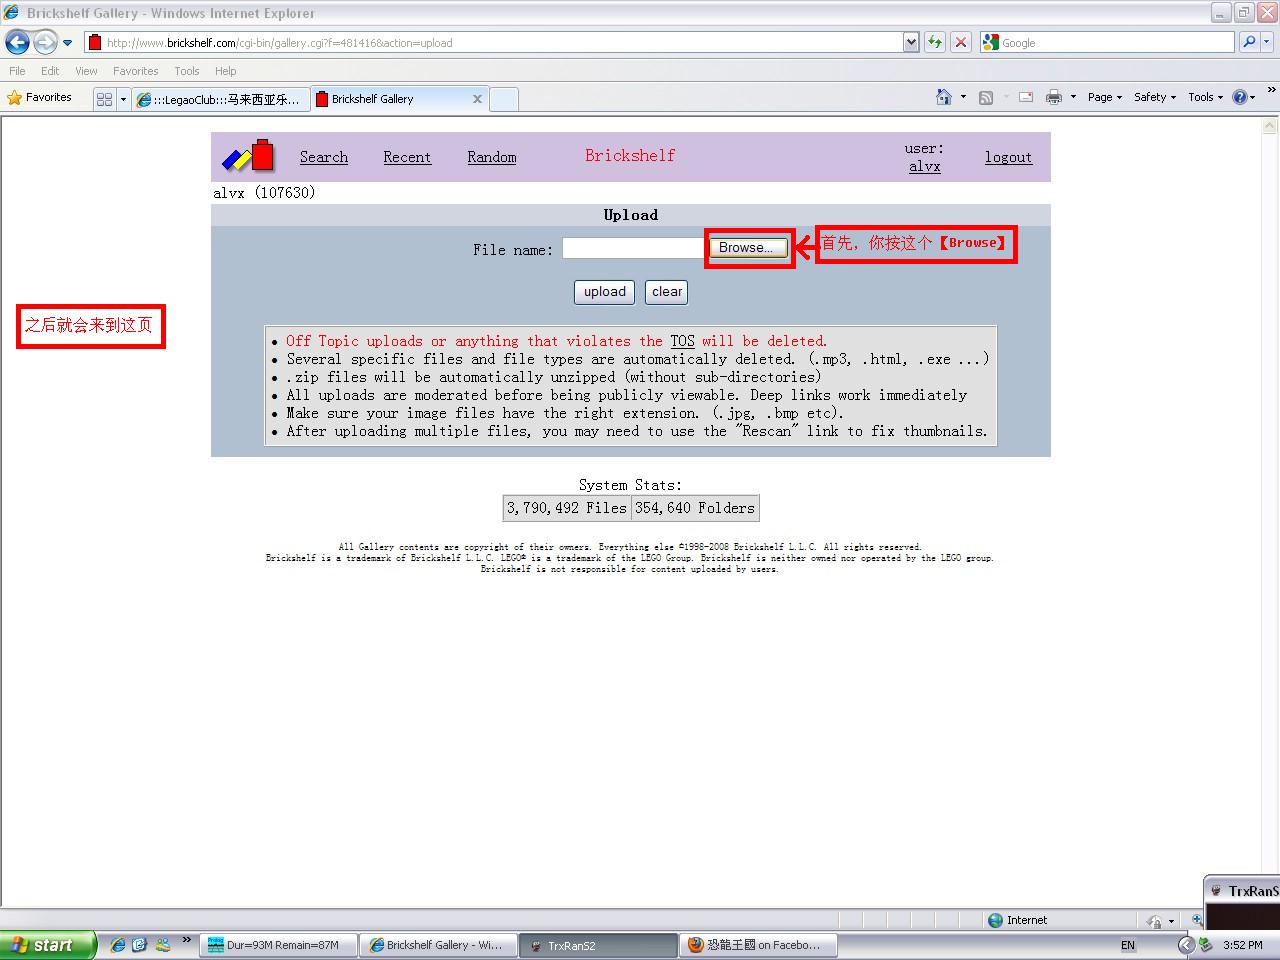Click the blue Help question icon
This screenshot has height=960, width=1280.
coord(1240,97)
